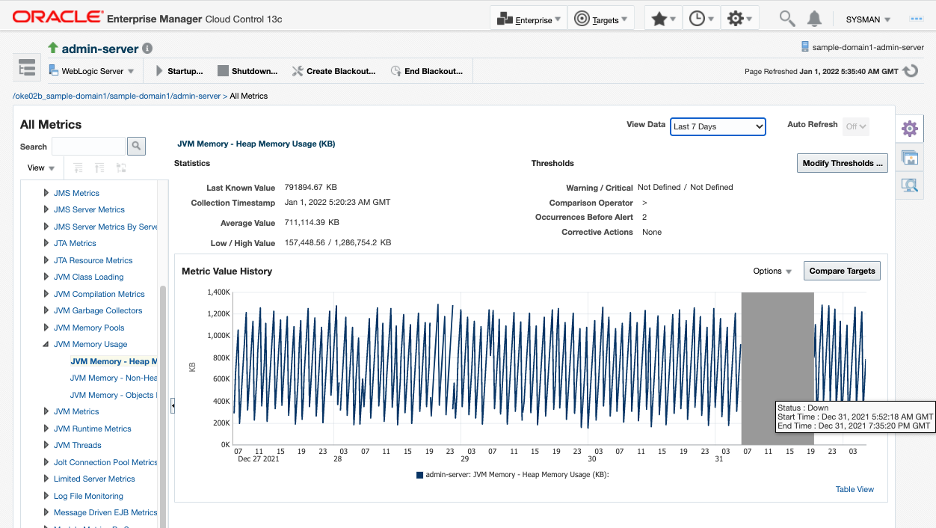Collapse the JVM Memory Usage node

[x=46, y=344]
